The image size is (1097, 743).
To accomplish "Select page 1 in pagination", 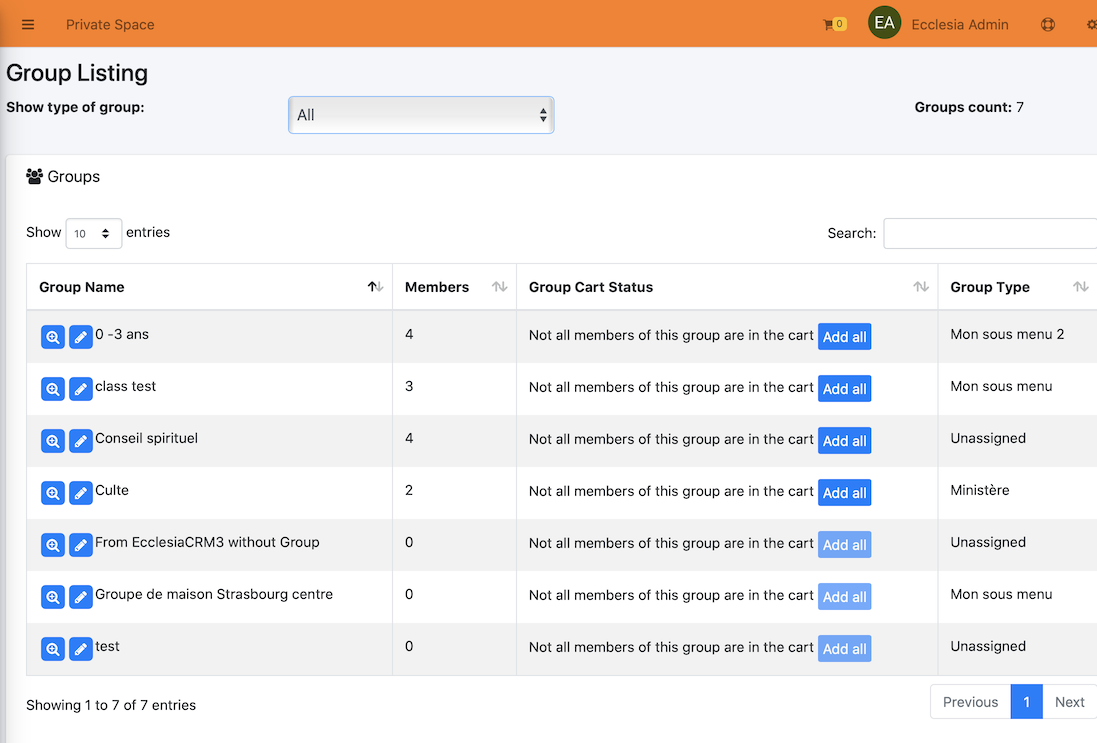I will 1026,702.
